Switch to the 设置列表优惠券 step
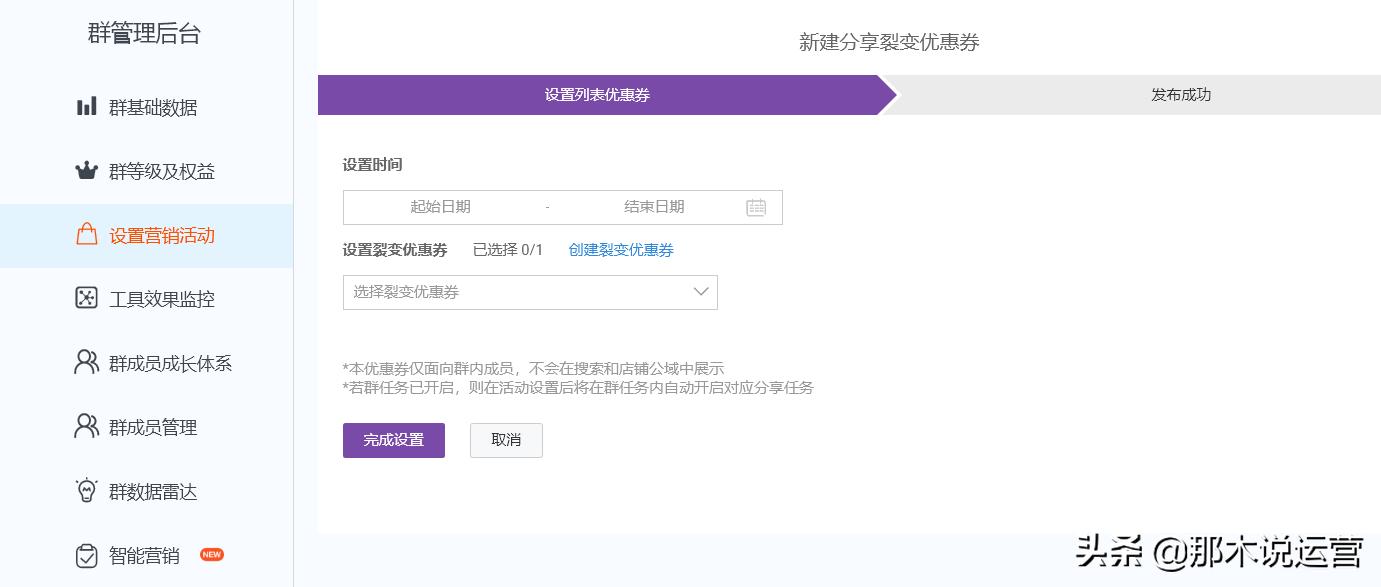This screenshot has height=587, width=1381. 597,95
